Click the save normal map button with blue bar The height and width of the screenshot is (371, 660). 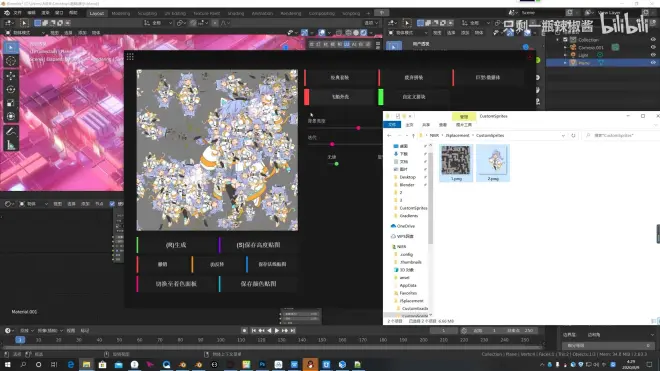coord(272,264)
